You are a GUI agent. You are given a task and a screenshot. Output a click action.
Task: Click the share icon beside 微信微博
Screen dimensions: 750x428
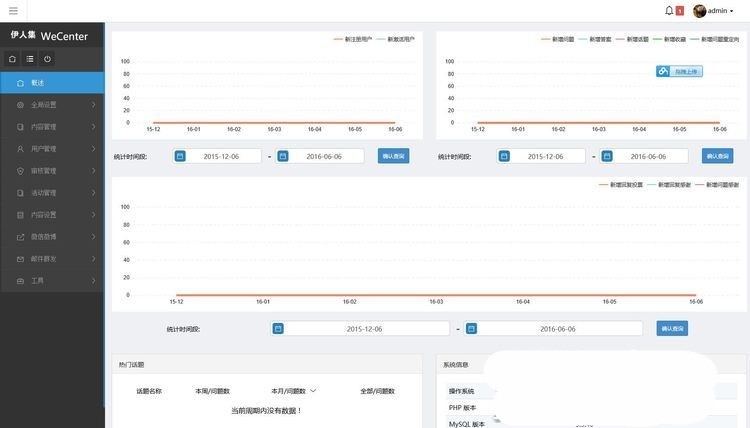tap(20, 237)
